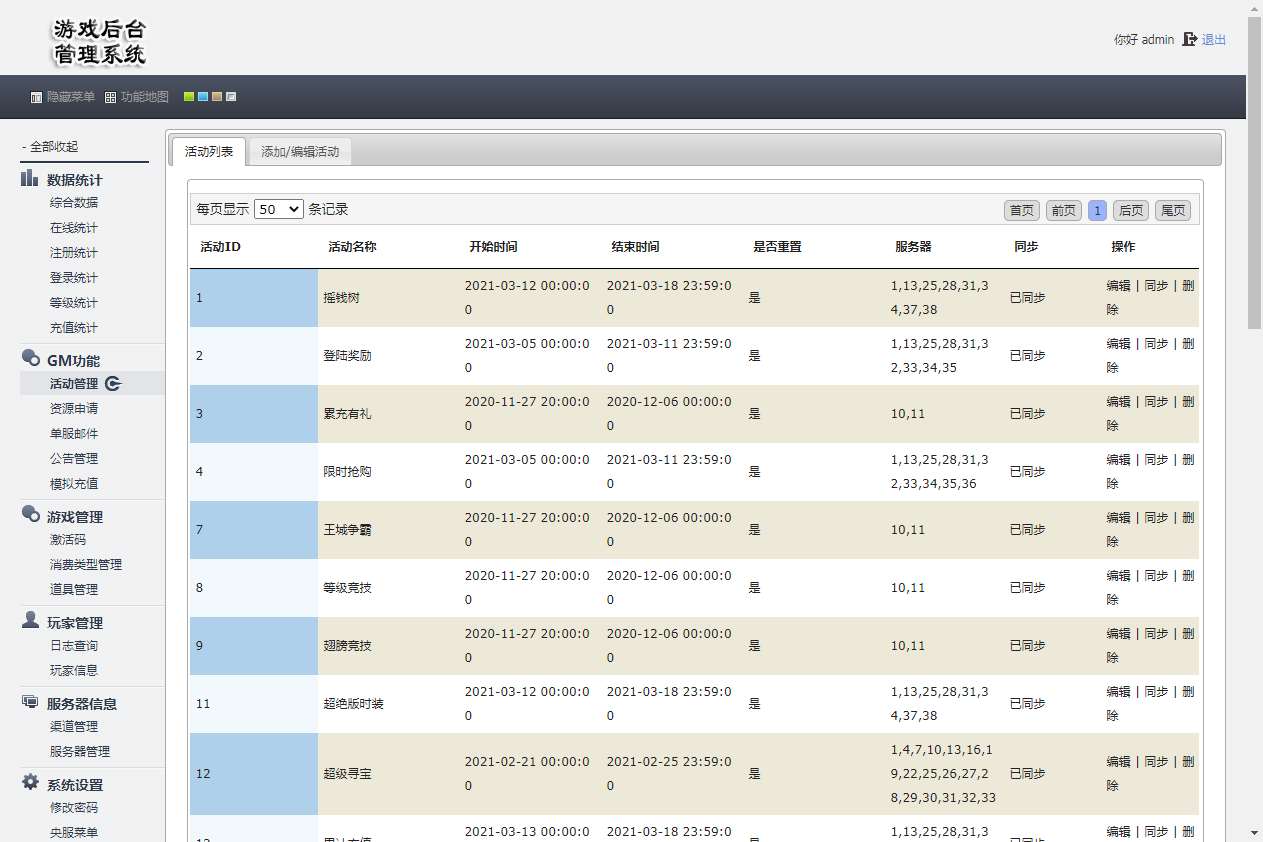This screenshot has height=842, width=1263.
Task: Select the 活动列表 tab
Action: 209,152
